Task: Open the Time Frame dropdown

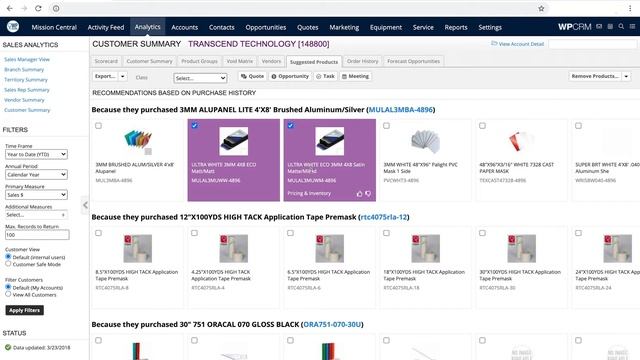Action: click(x=36, y=154)
